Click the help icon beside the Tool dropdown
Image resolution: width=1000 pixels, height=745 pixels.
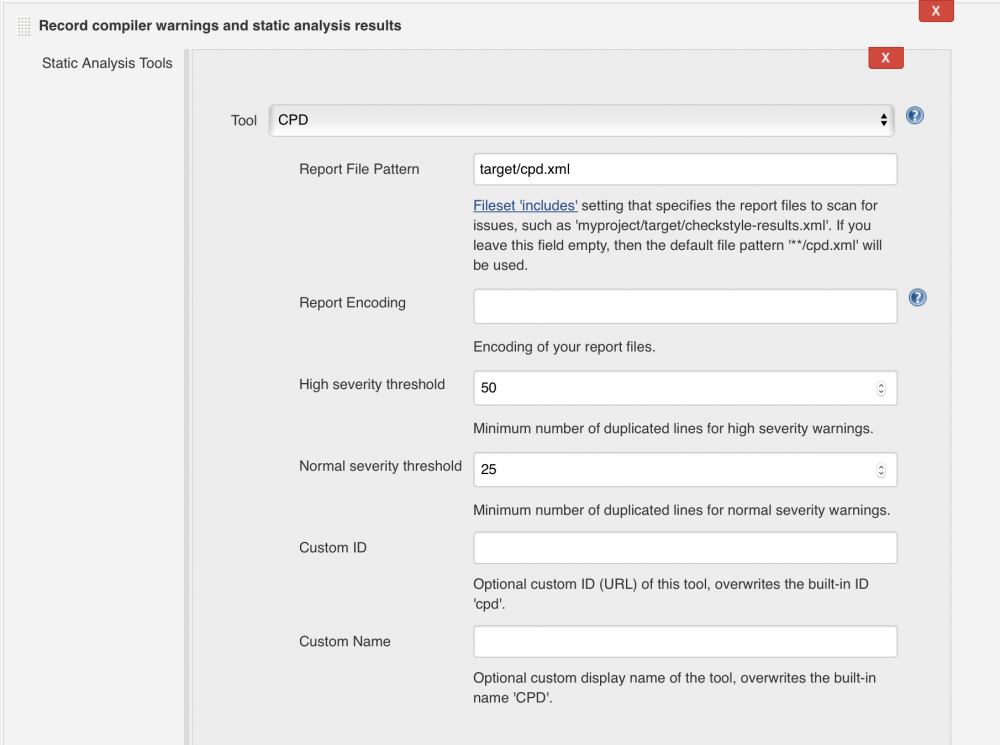pyautogui.click(x=914, y=115)
